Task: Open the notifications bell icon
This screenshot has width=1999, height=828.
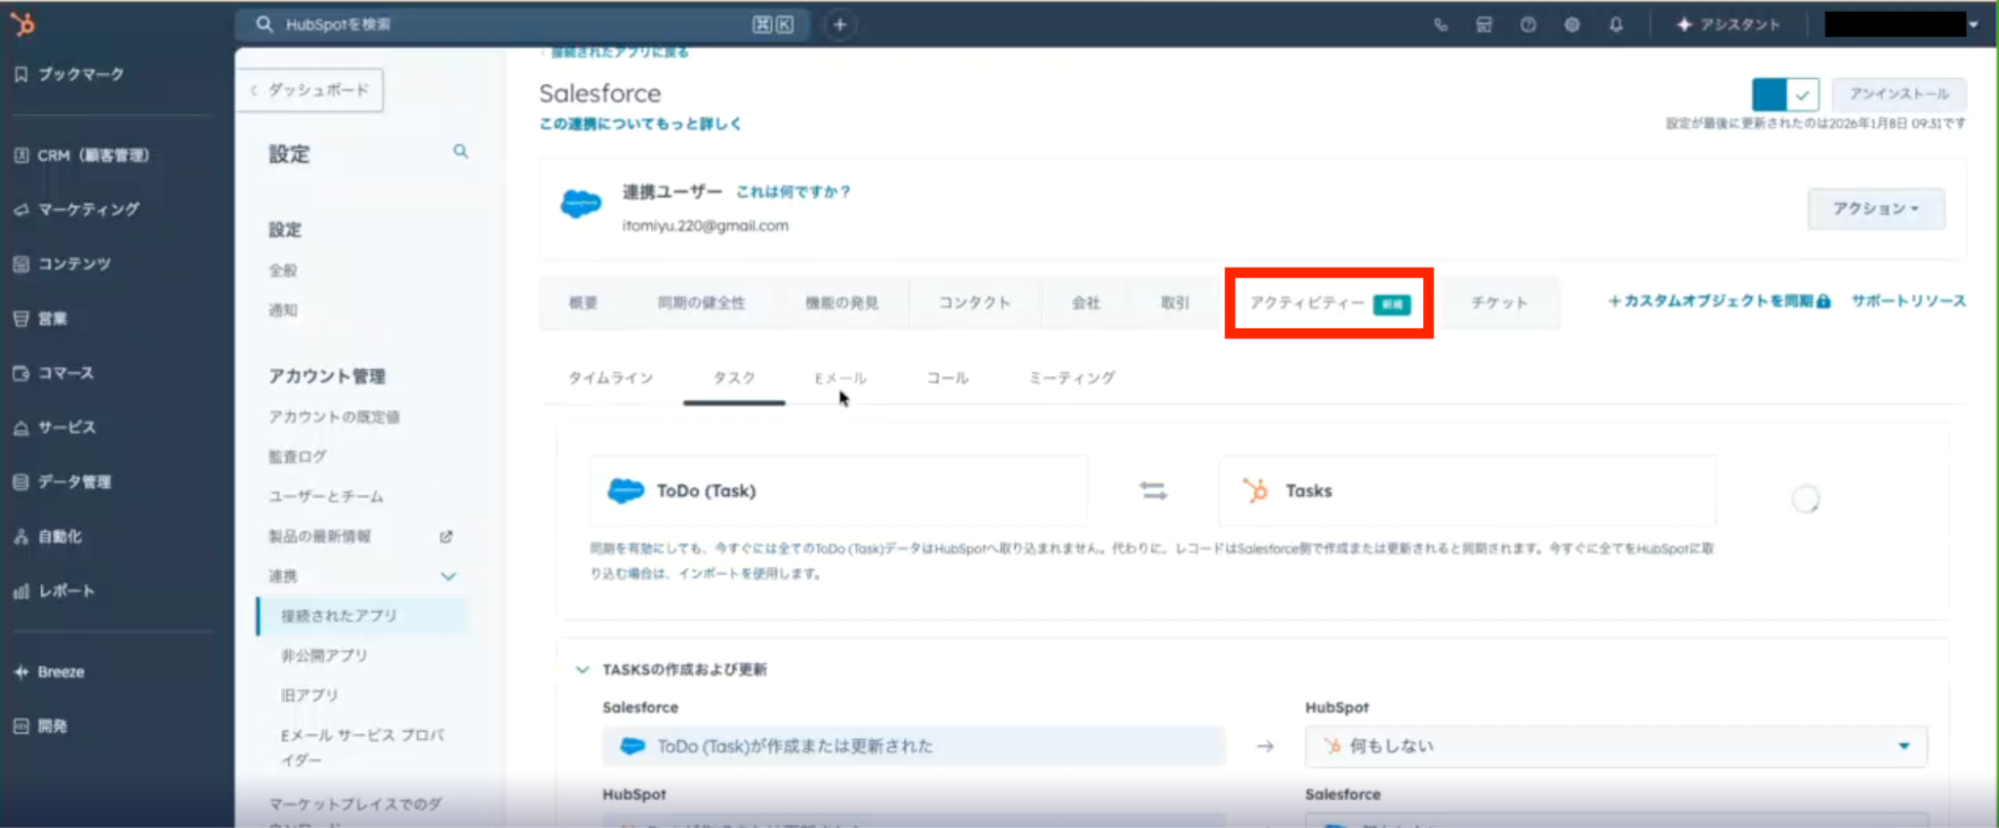Action: [x=1616, y=25]
